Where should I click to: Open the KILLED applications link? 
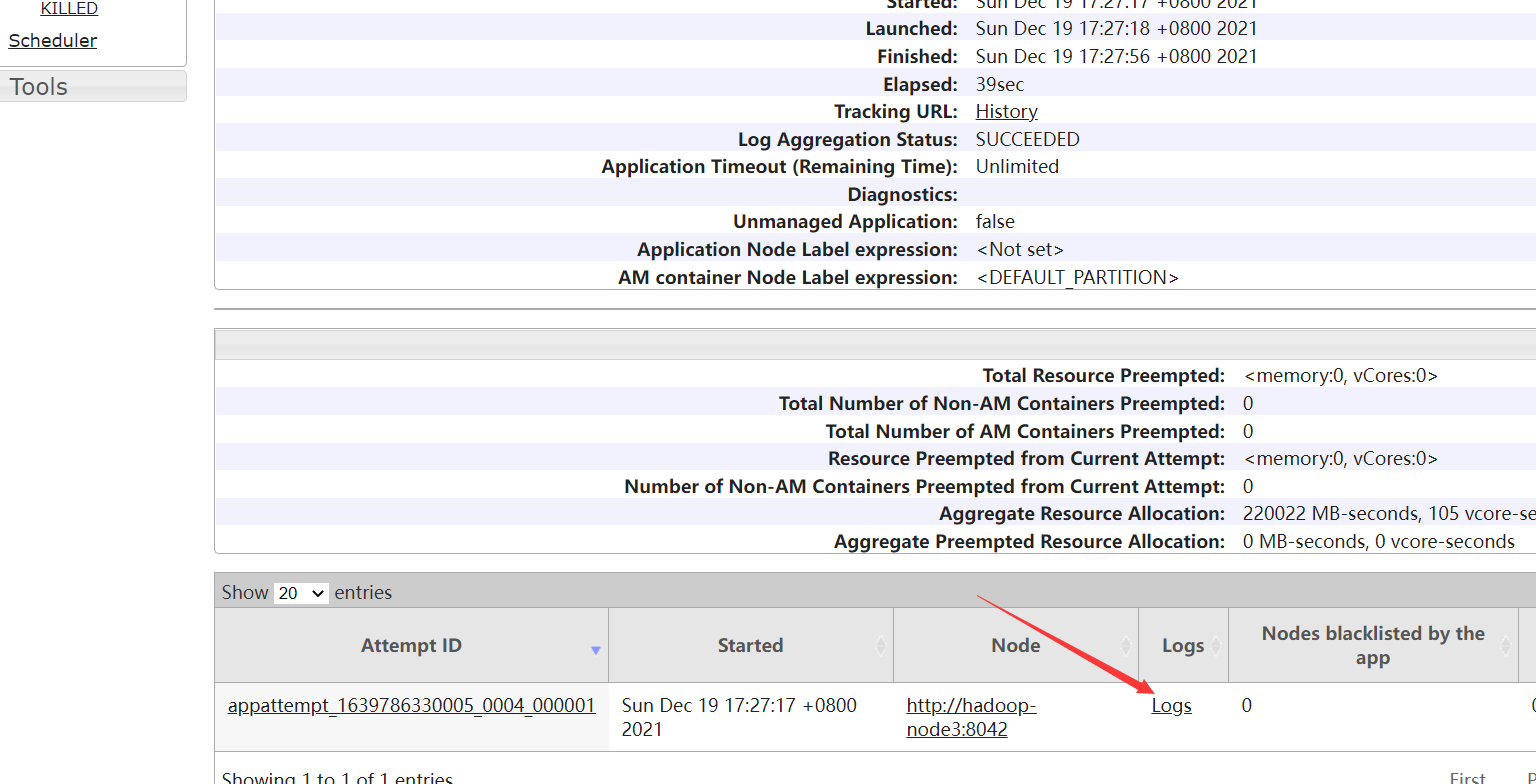69,8
